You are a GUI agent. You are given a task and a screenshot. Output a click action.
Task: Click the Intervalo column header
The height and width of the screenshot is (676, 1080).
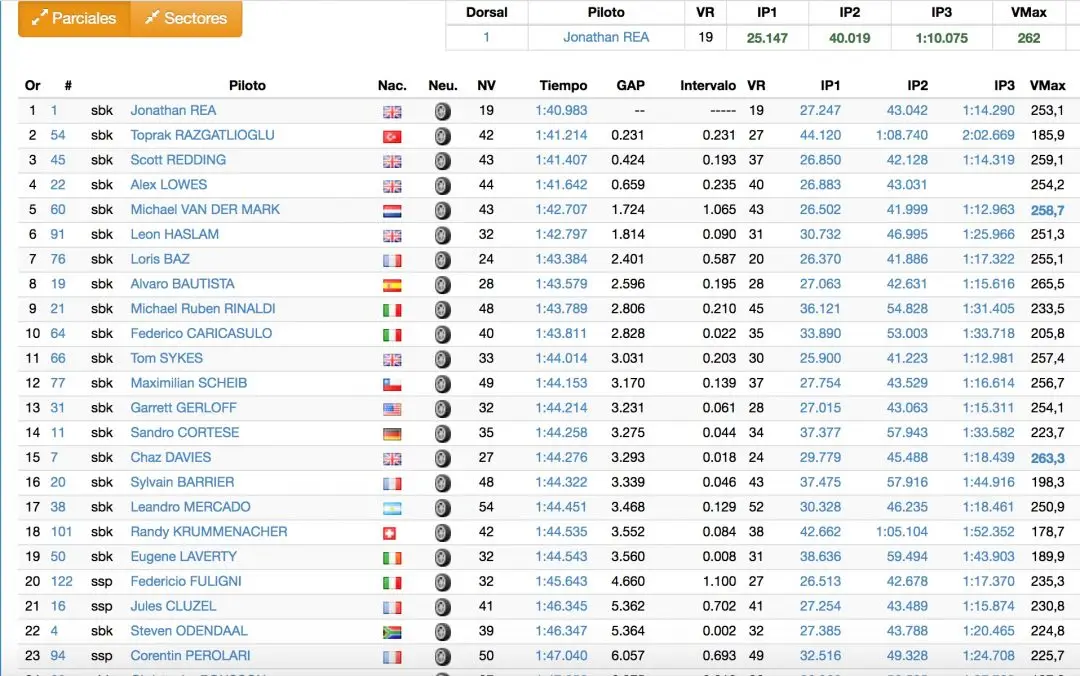[708, 85]
